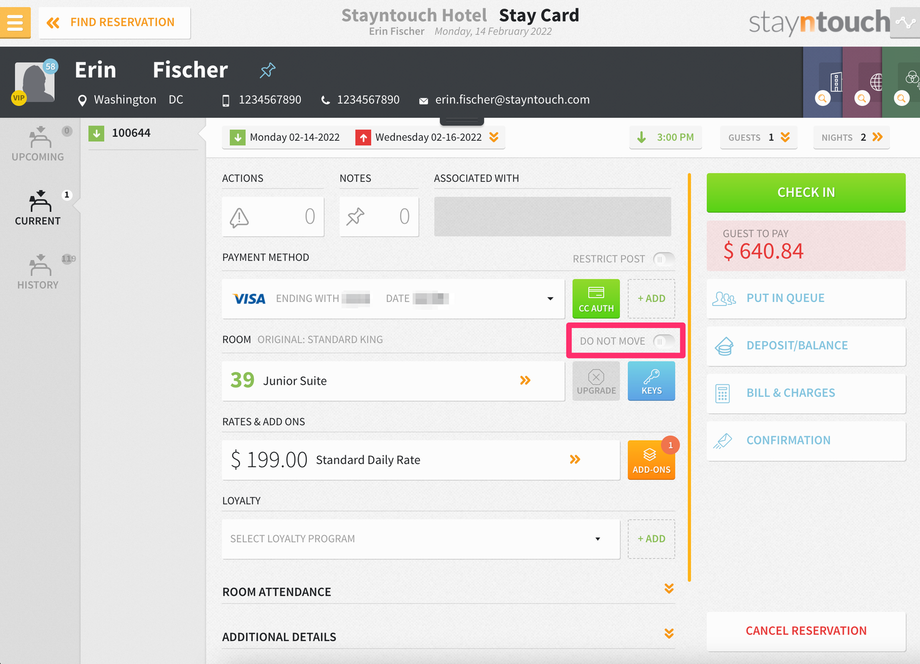Click the email envelope icon
Image resolution: width=920 pixels, height=664 pixels.
(x=423, y=101)
